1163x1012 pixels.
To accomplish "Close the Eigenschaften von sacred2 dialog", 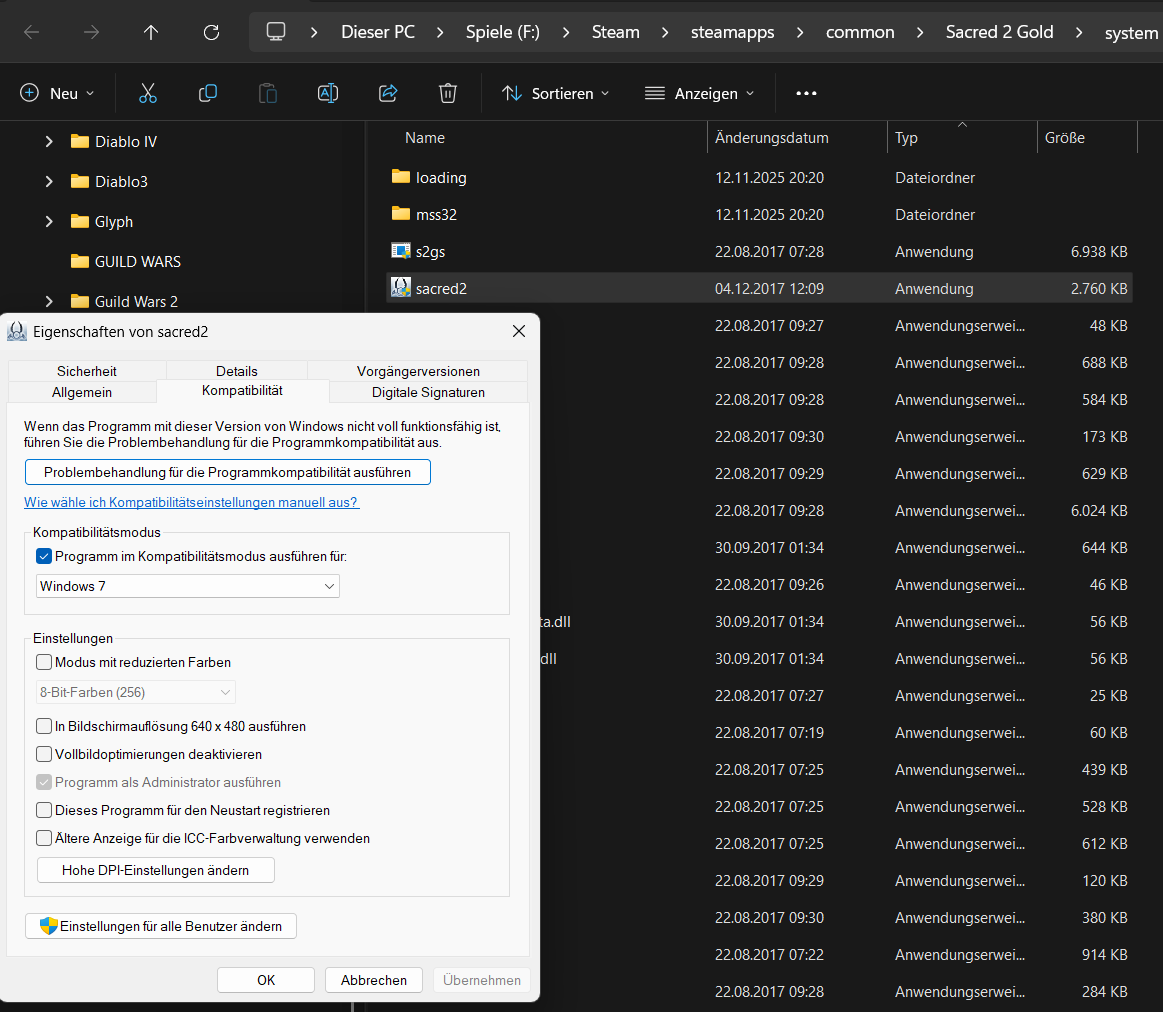I will [519, 331].
